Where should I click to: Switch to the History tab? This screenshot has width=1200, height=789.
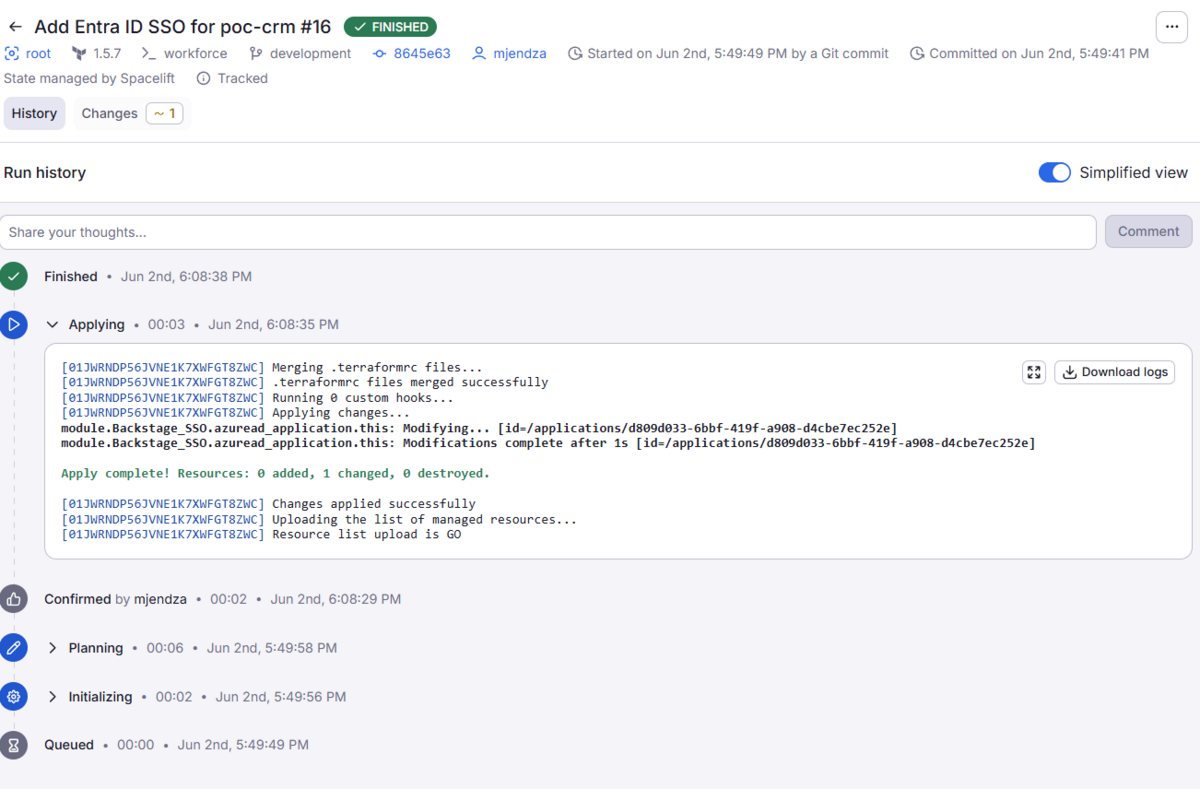[x=34, y=113]
